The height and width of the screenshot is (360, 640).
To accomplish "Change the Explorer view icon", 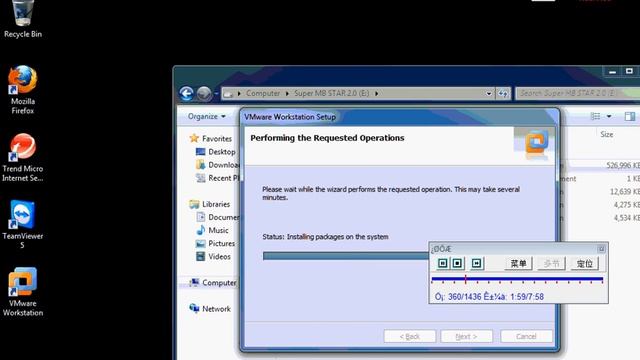I will tap(596, 116).
